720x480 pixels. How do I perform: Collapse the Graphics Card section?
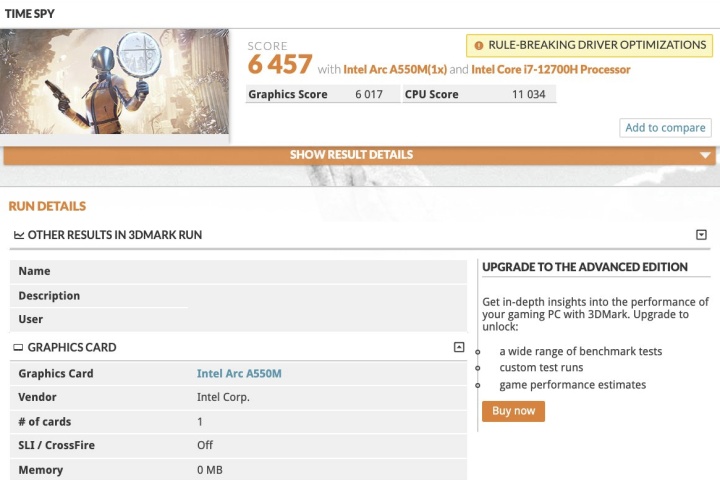pyautogui.click(x=459, y=347)
